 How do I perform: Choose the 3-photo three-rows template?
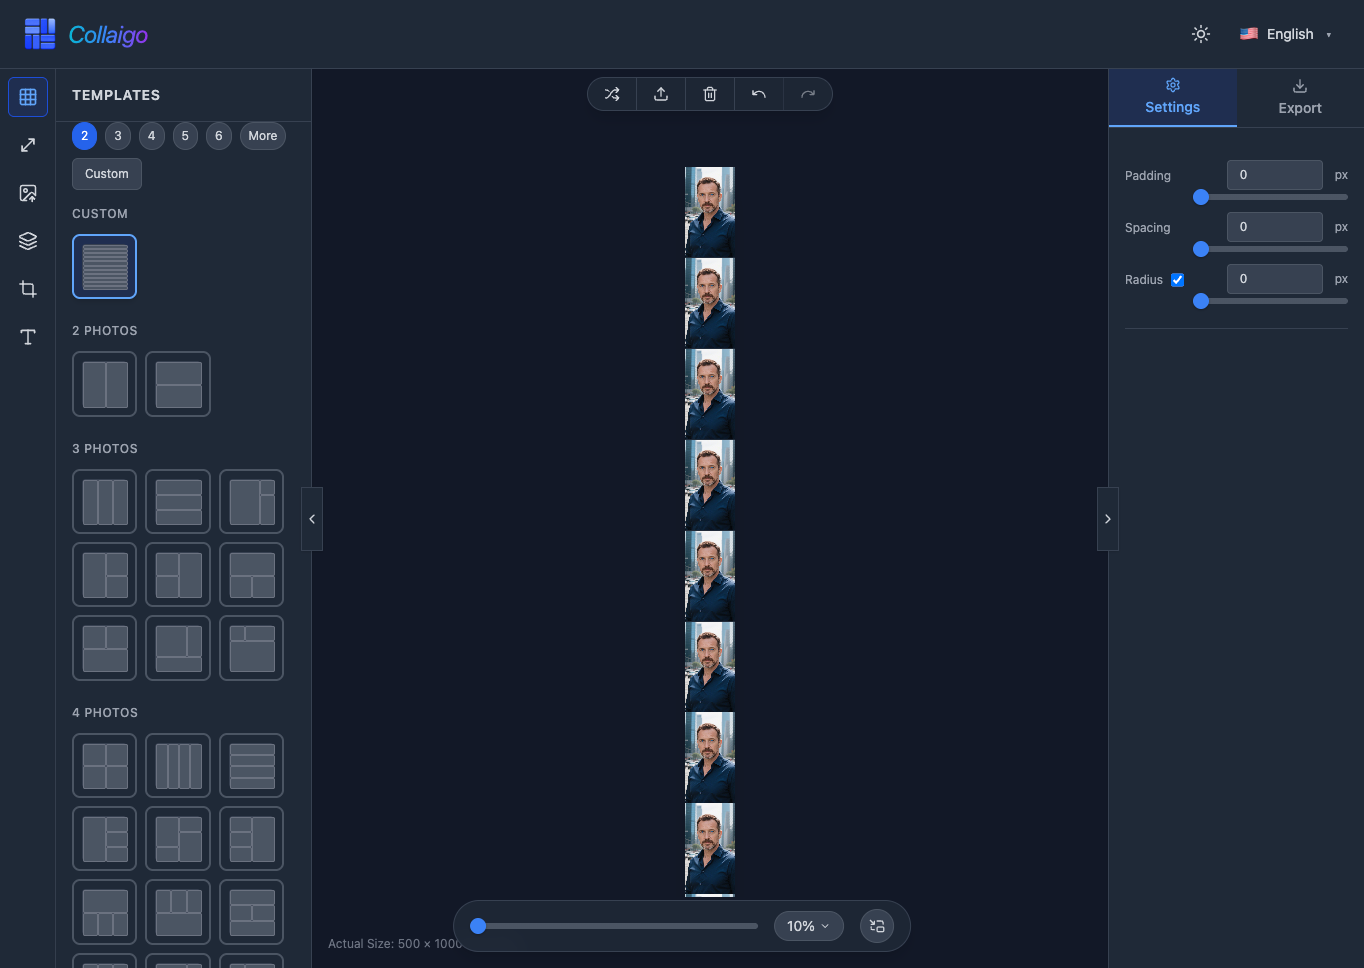pyautogui.click(x=178, y=502)
